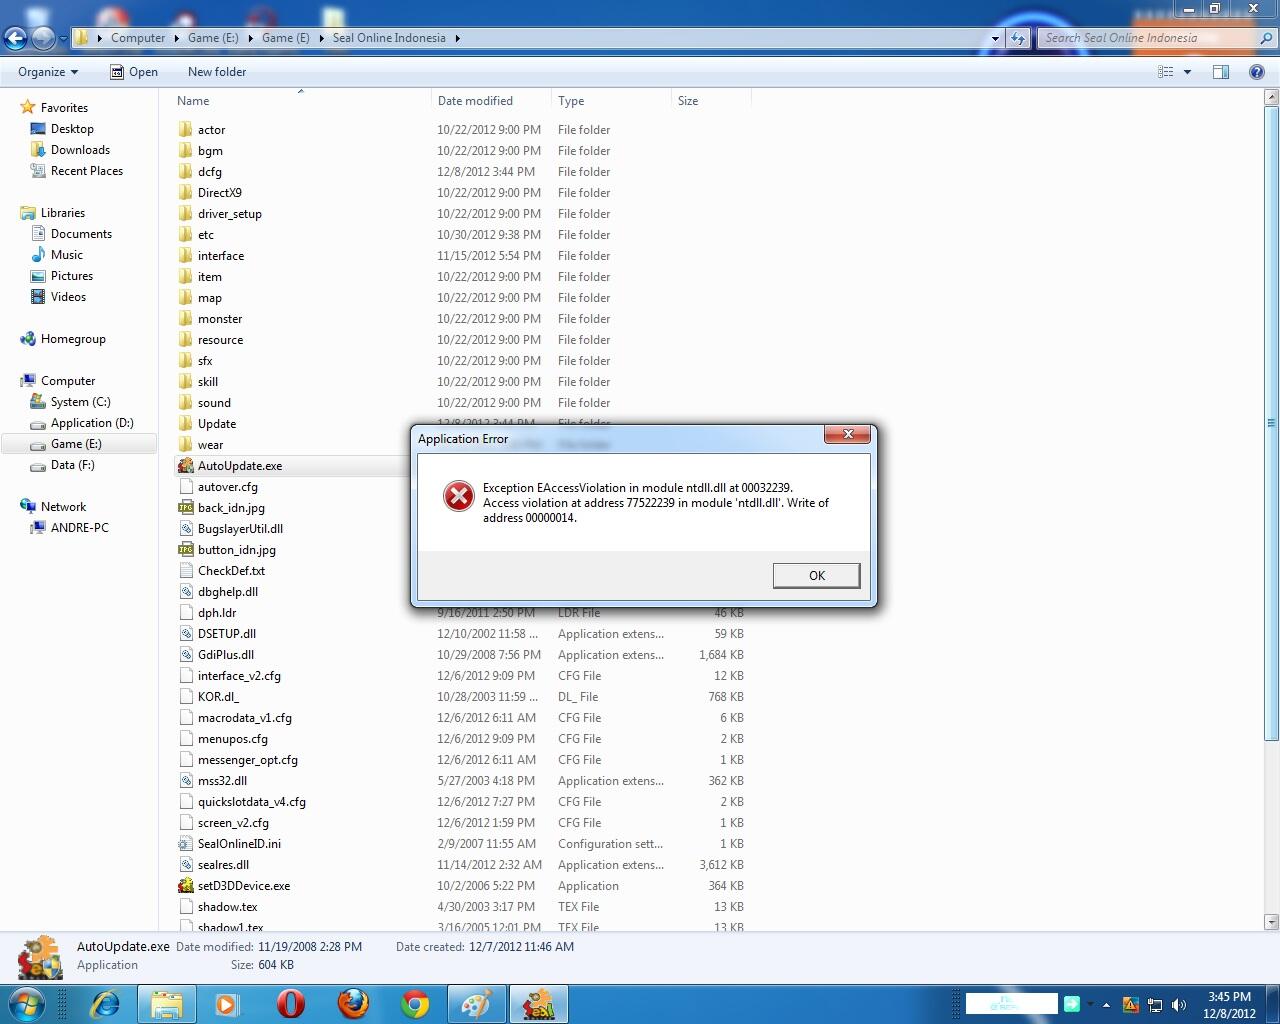Open the Organize menu
The image size is (1280, 1024).
pyautogui.click(x=48, y=72)
